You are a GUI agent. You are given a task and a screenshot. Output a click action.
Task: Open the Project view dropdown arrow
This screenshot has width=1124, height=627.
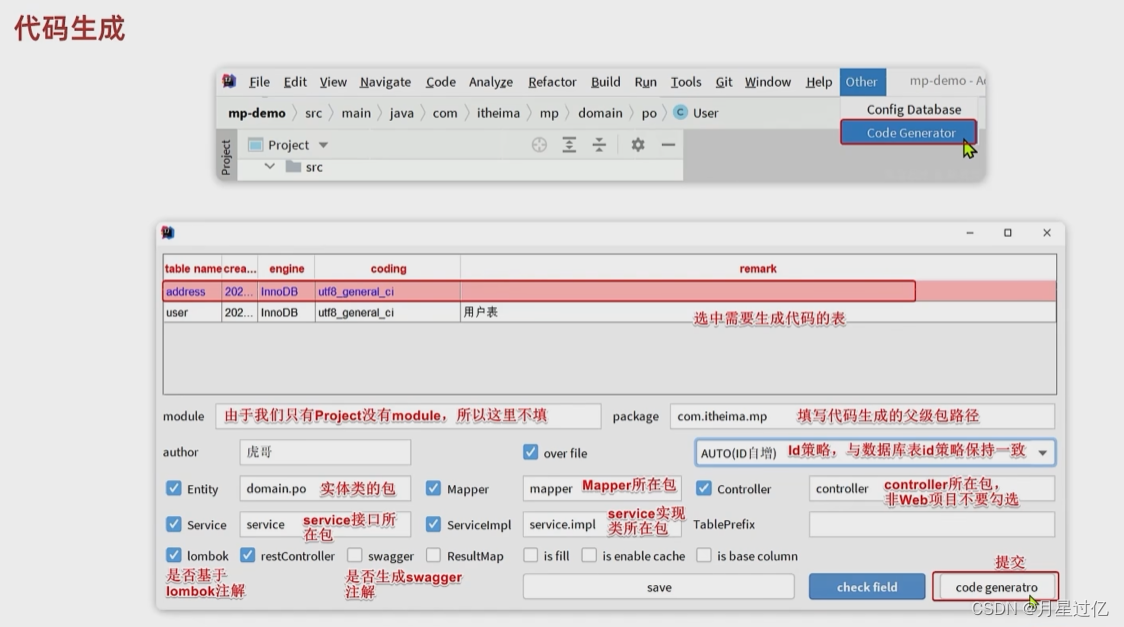click(323, 145)
